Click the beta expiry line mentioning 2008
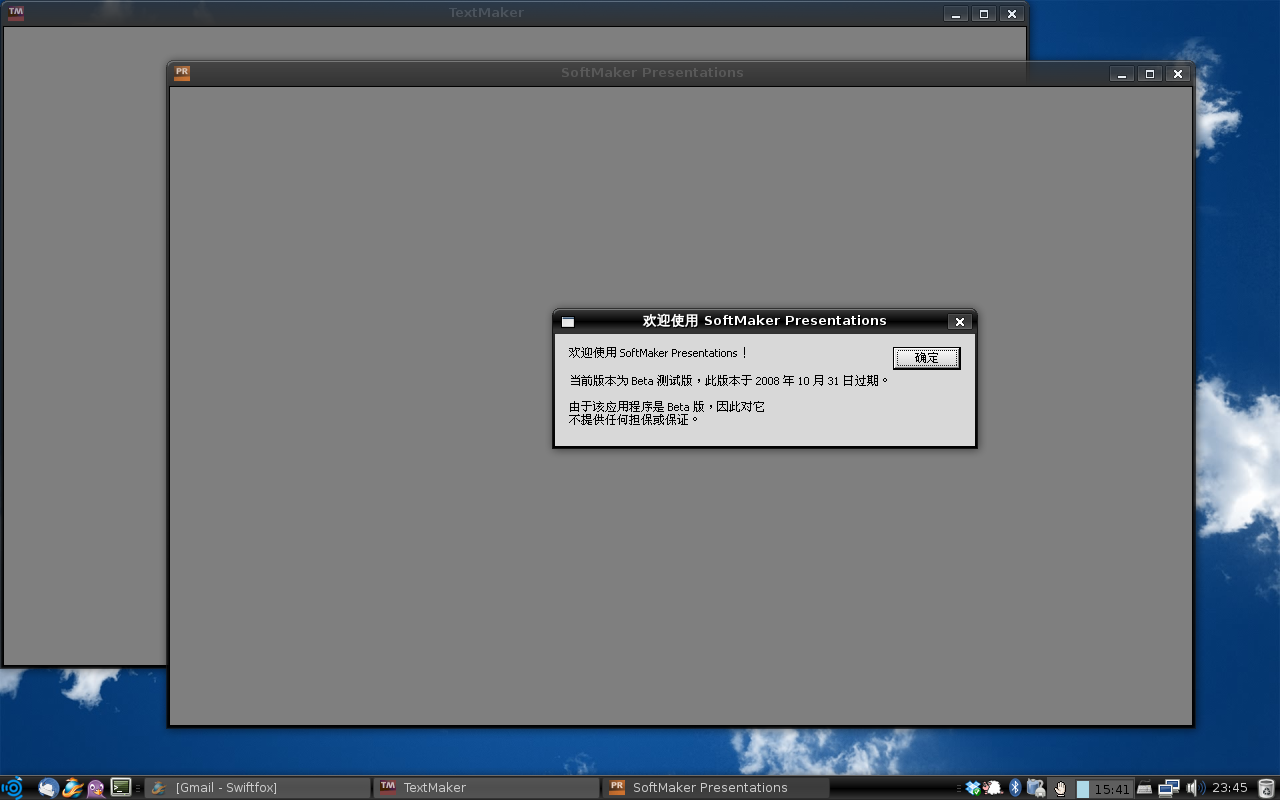 coord(729,381)
